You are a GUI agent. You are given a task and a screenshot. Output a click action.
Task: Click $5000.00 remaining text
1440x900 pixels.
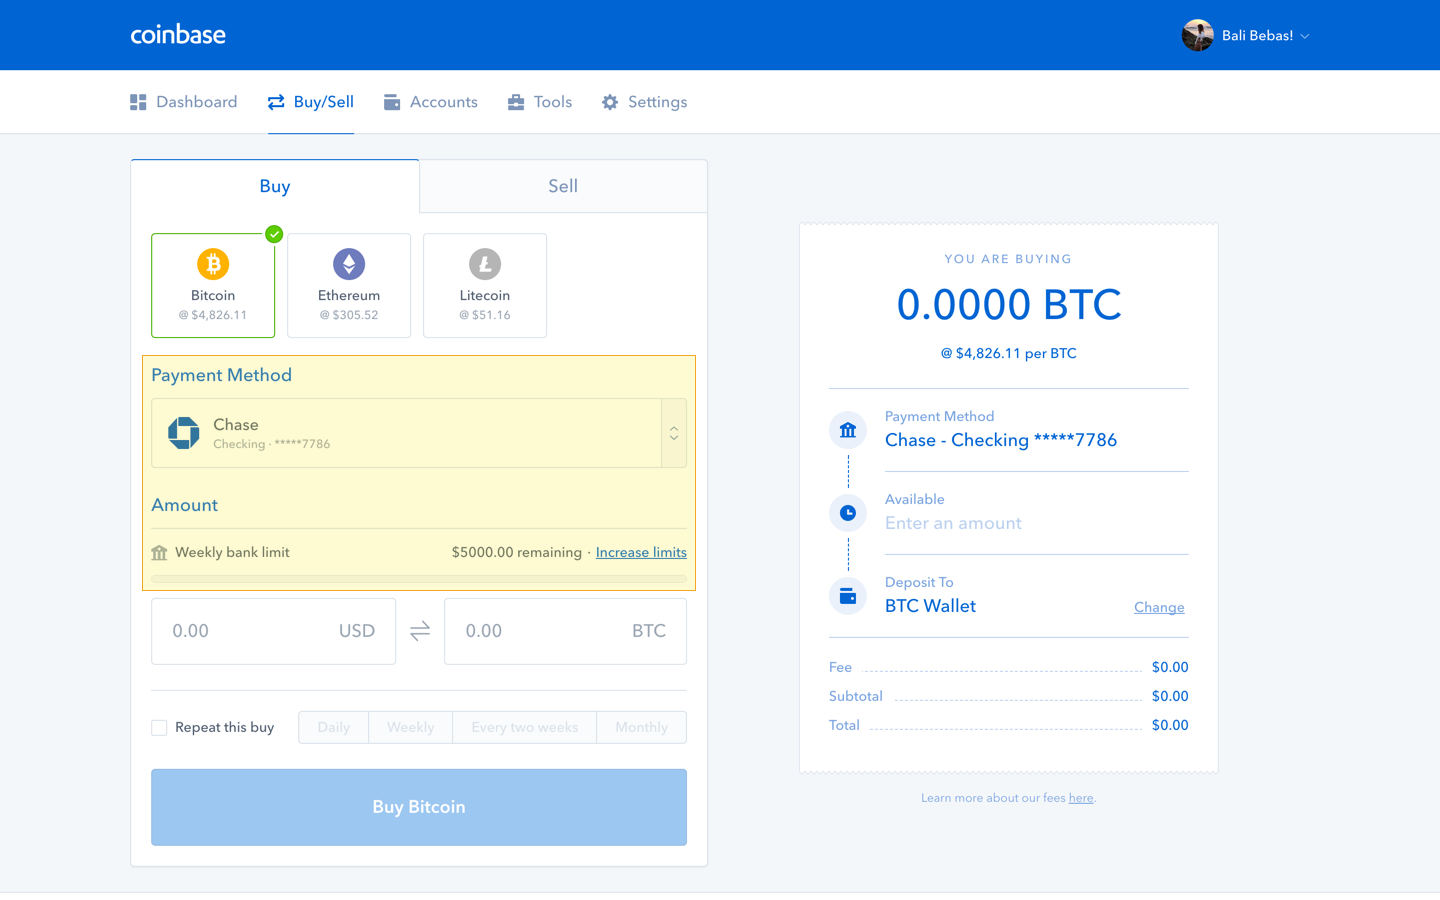pyautogui.click(x=516, y=552)
